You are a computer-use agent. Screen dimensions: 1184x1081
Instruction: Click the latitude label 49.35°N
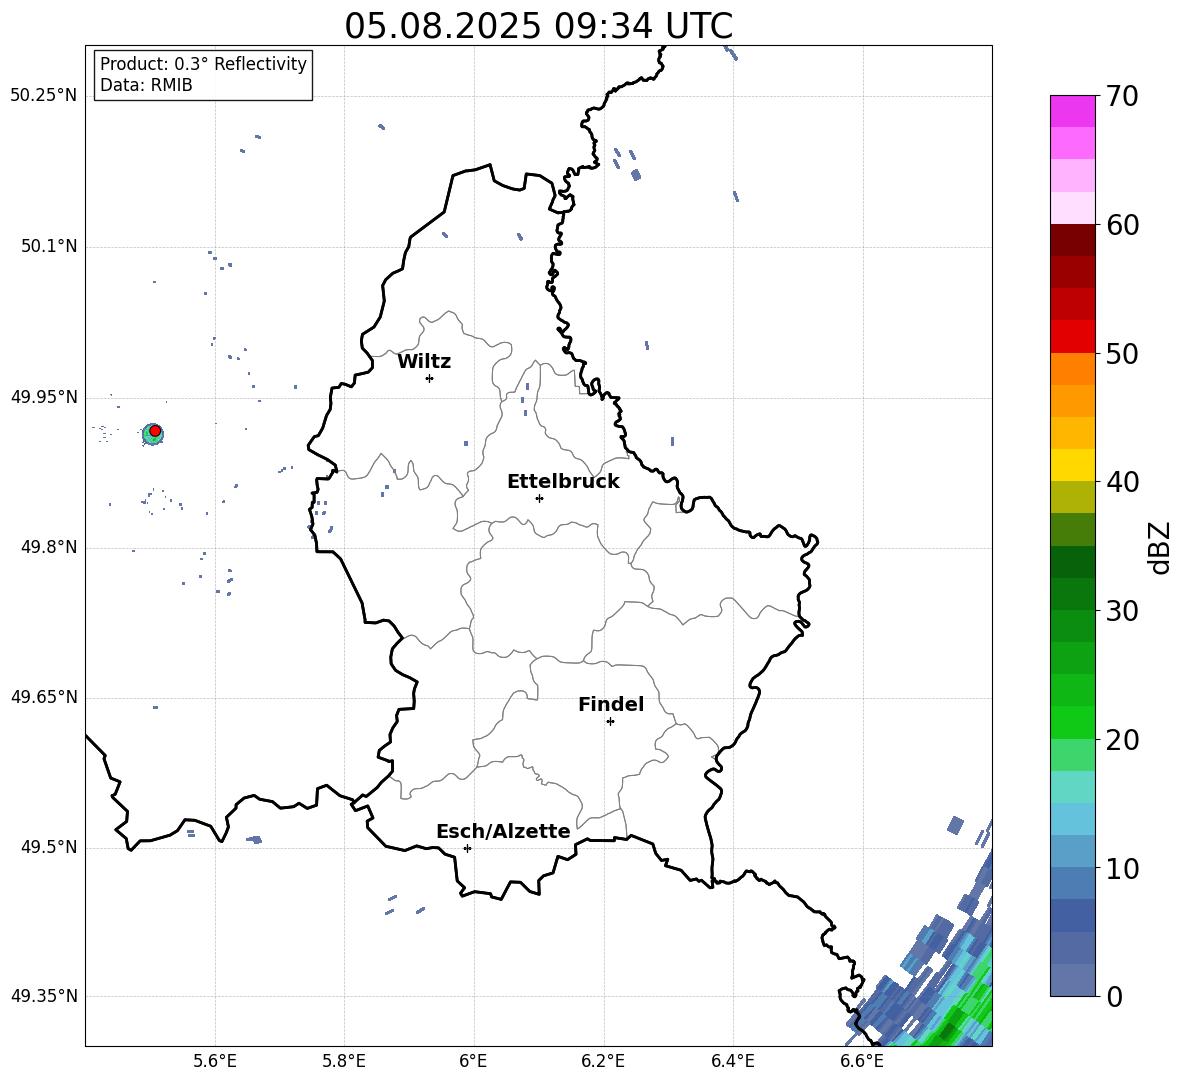click(44, 996)
